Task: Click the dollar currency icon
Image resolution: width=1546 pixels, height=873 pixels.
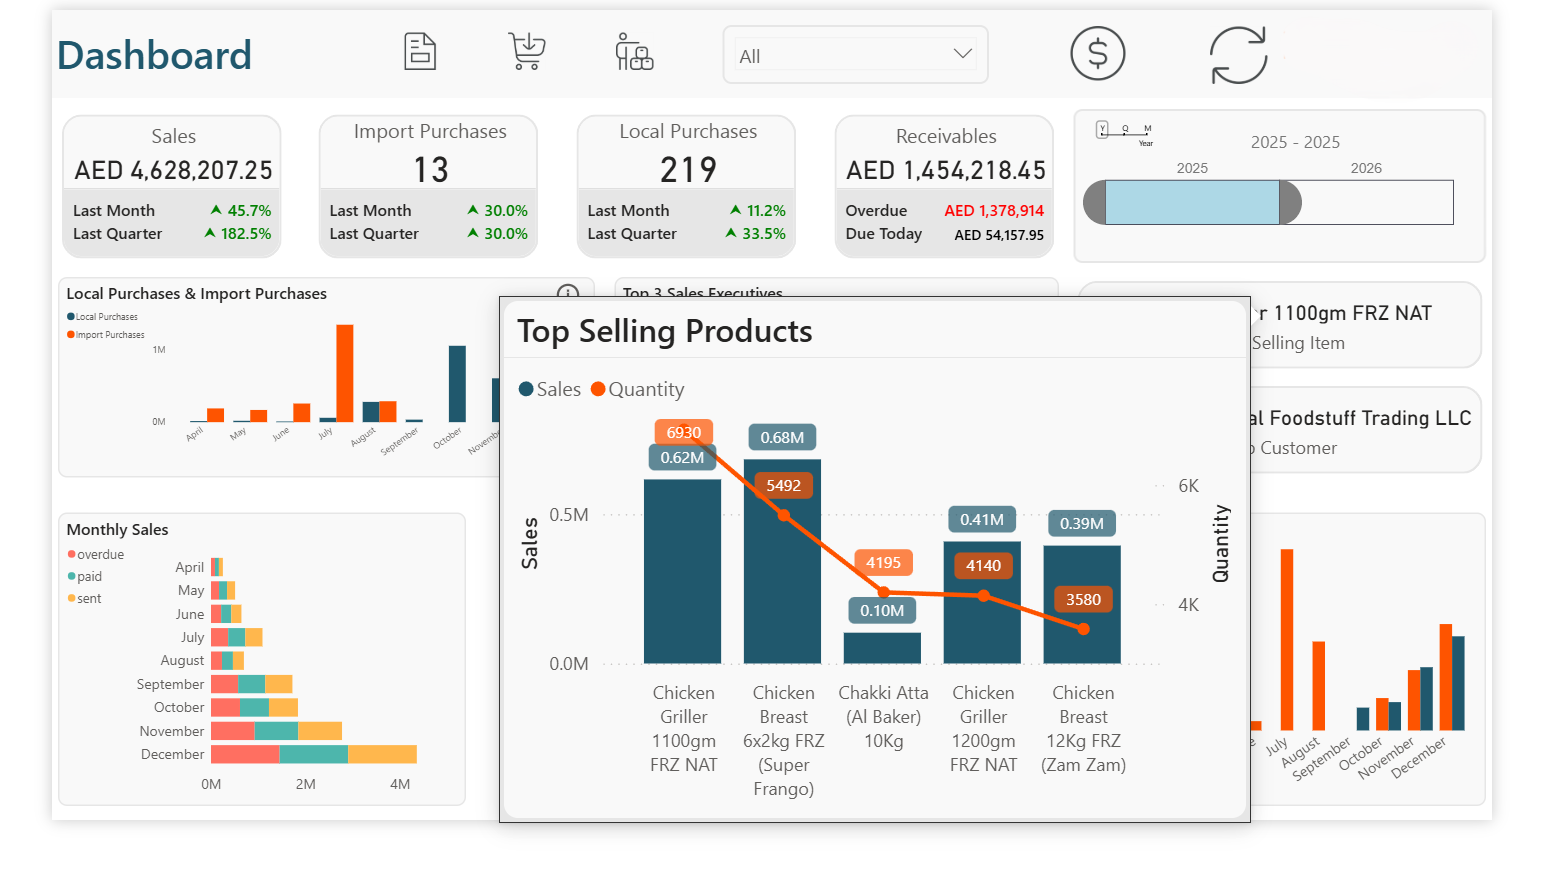Action: 1097,53
